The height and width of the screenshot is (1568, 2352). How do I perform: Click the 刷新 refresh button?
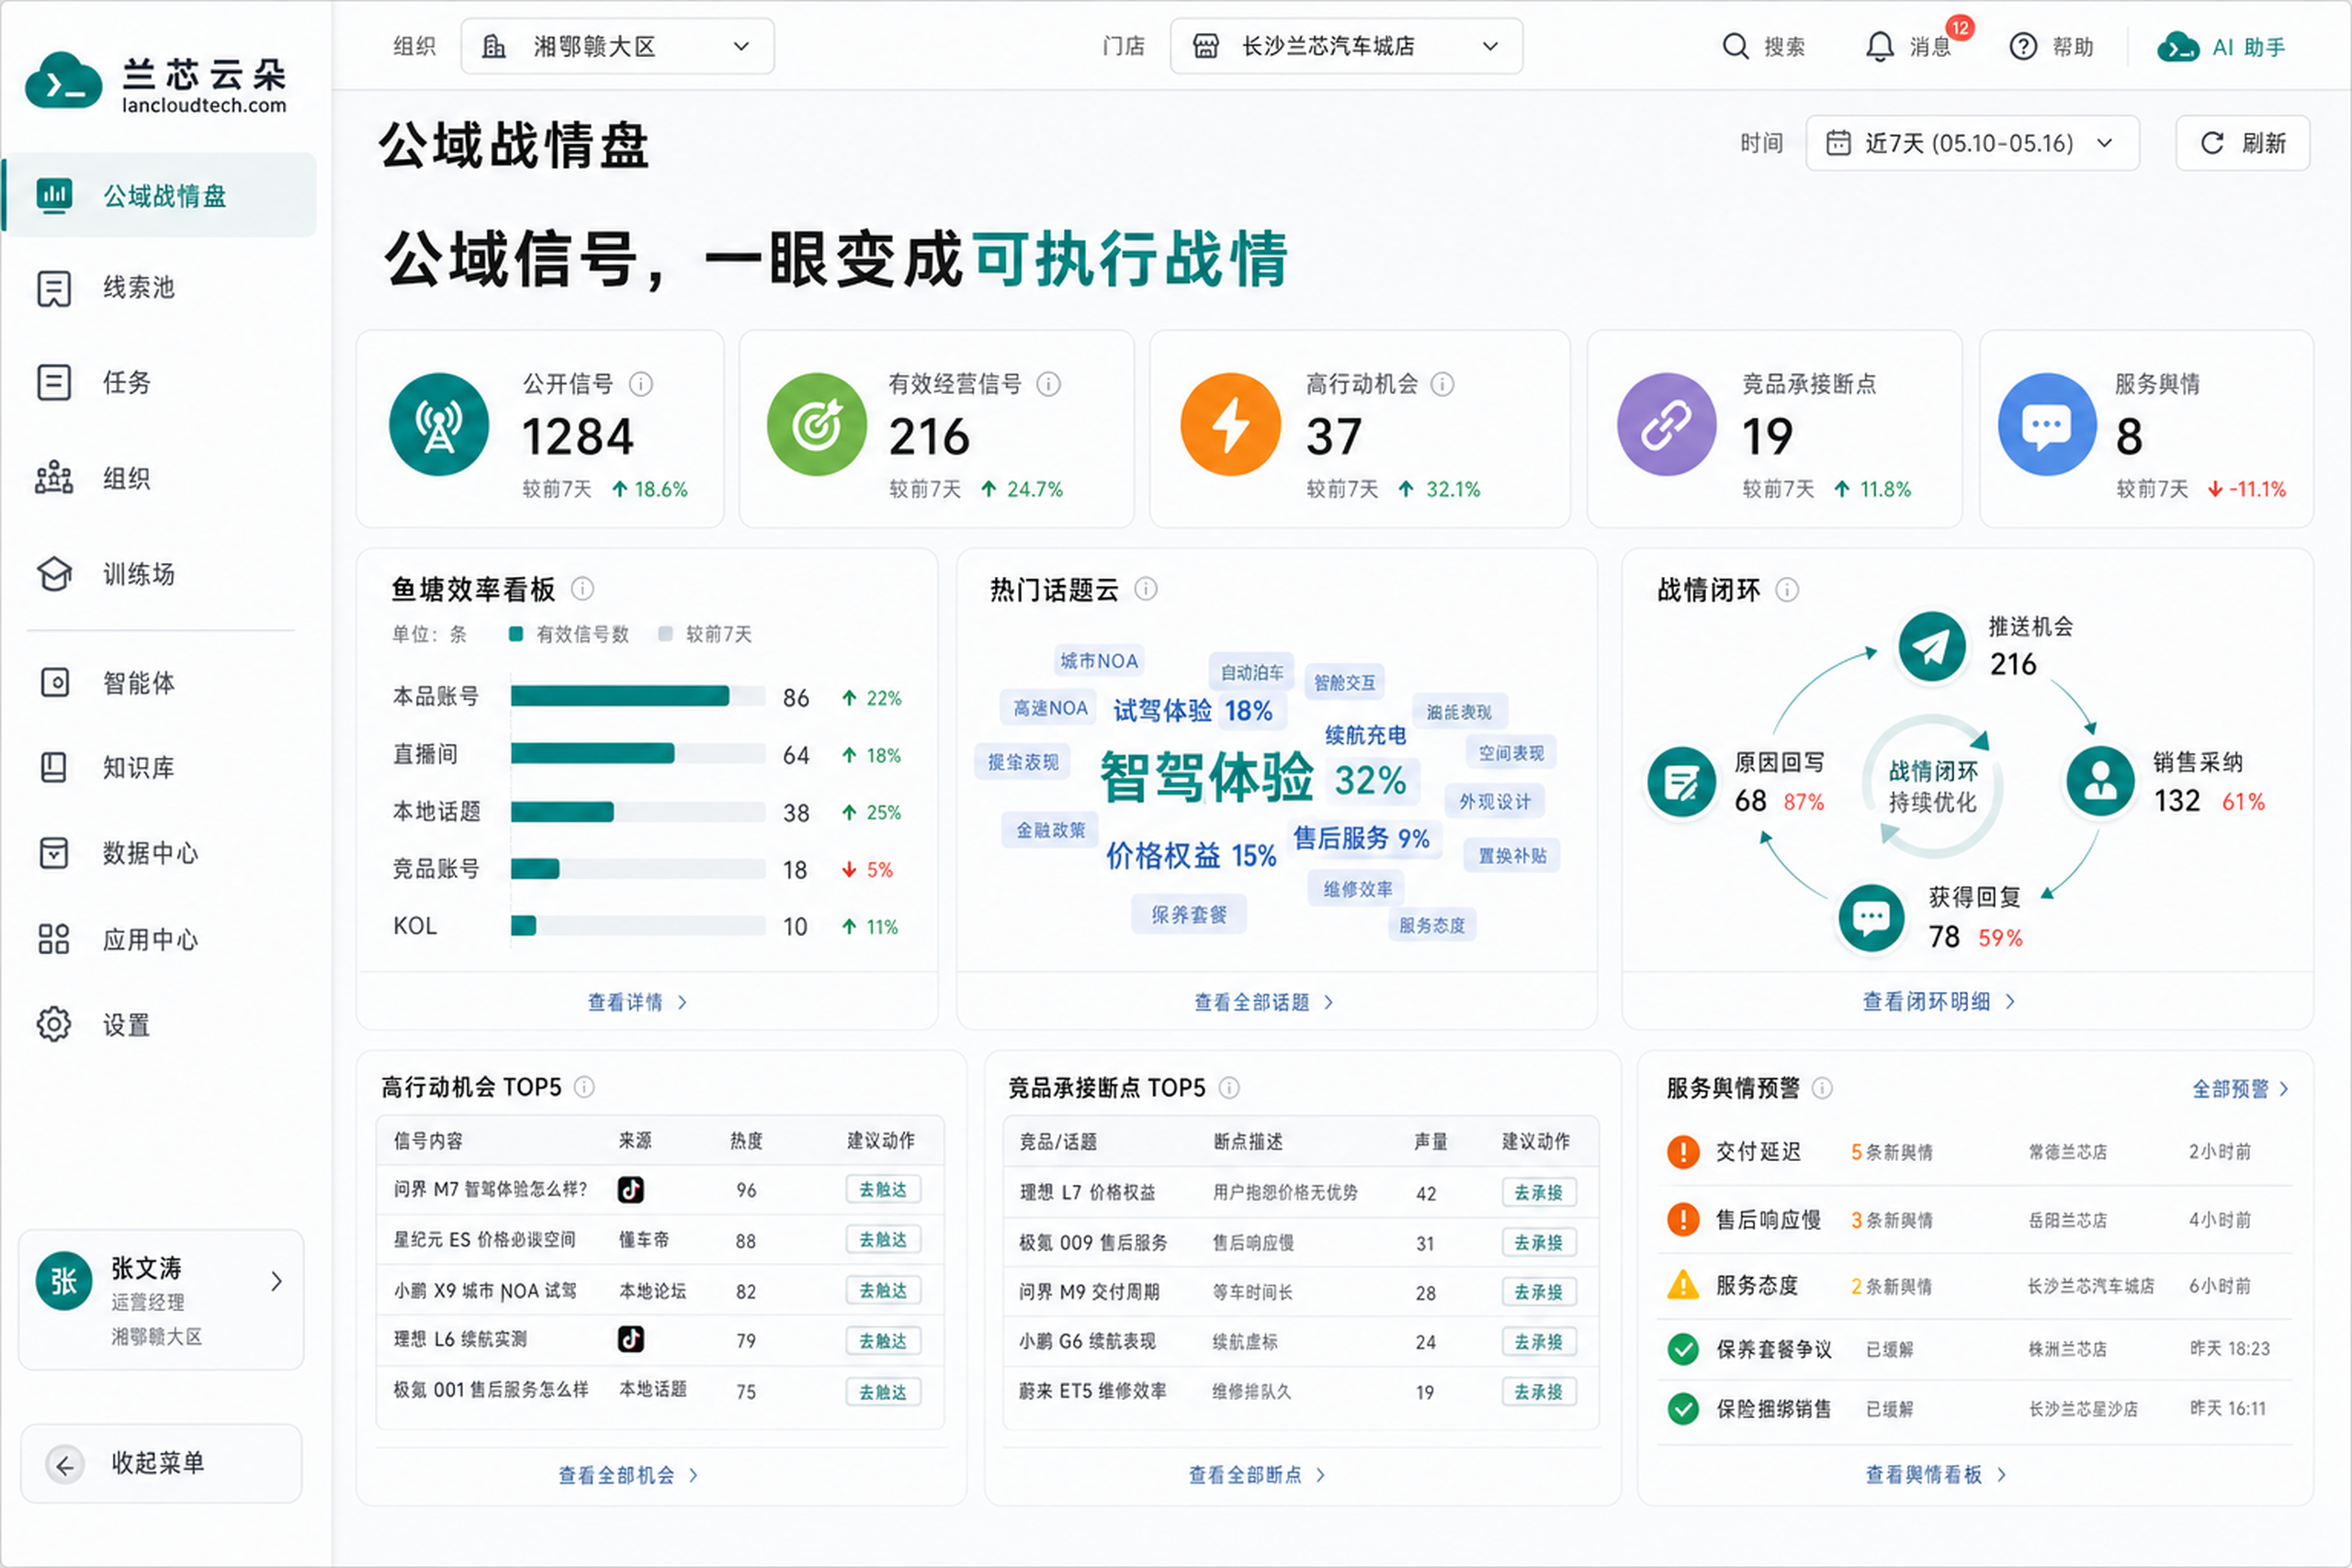[x=2243, y=143]
